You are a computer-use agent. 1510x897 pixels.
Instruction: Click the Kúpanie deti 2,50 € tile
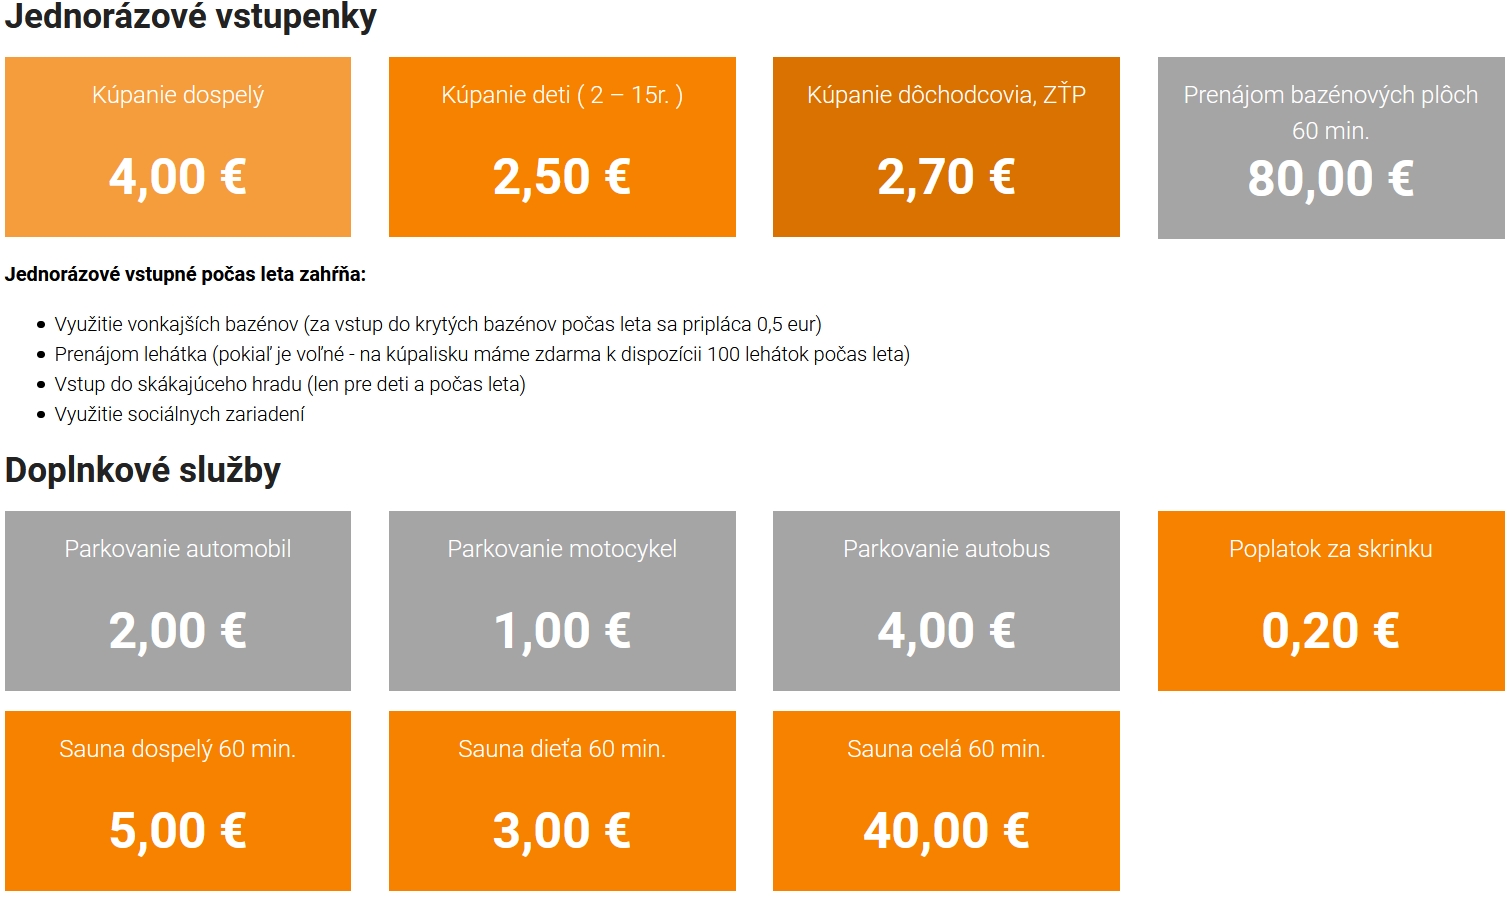coord(562,147)
